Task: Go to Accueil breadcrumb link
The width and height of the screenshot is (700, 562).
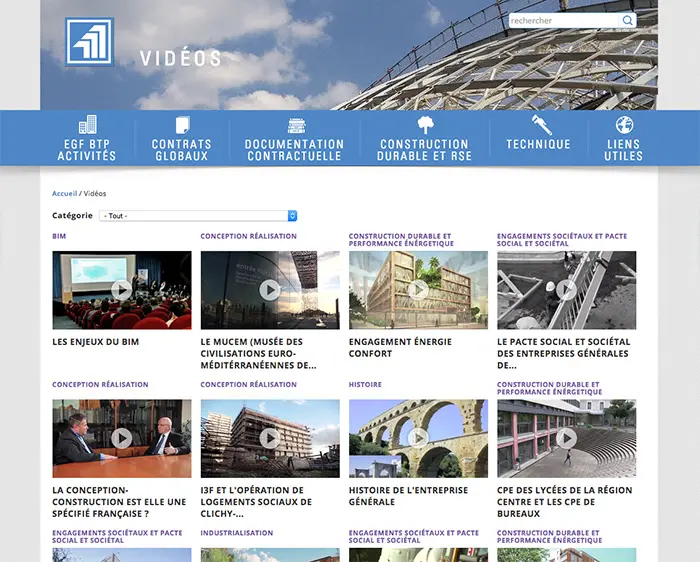Action: click(x=64, y=193)
